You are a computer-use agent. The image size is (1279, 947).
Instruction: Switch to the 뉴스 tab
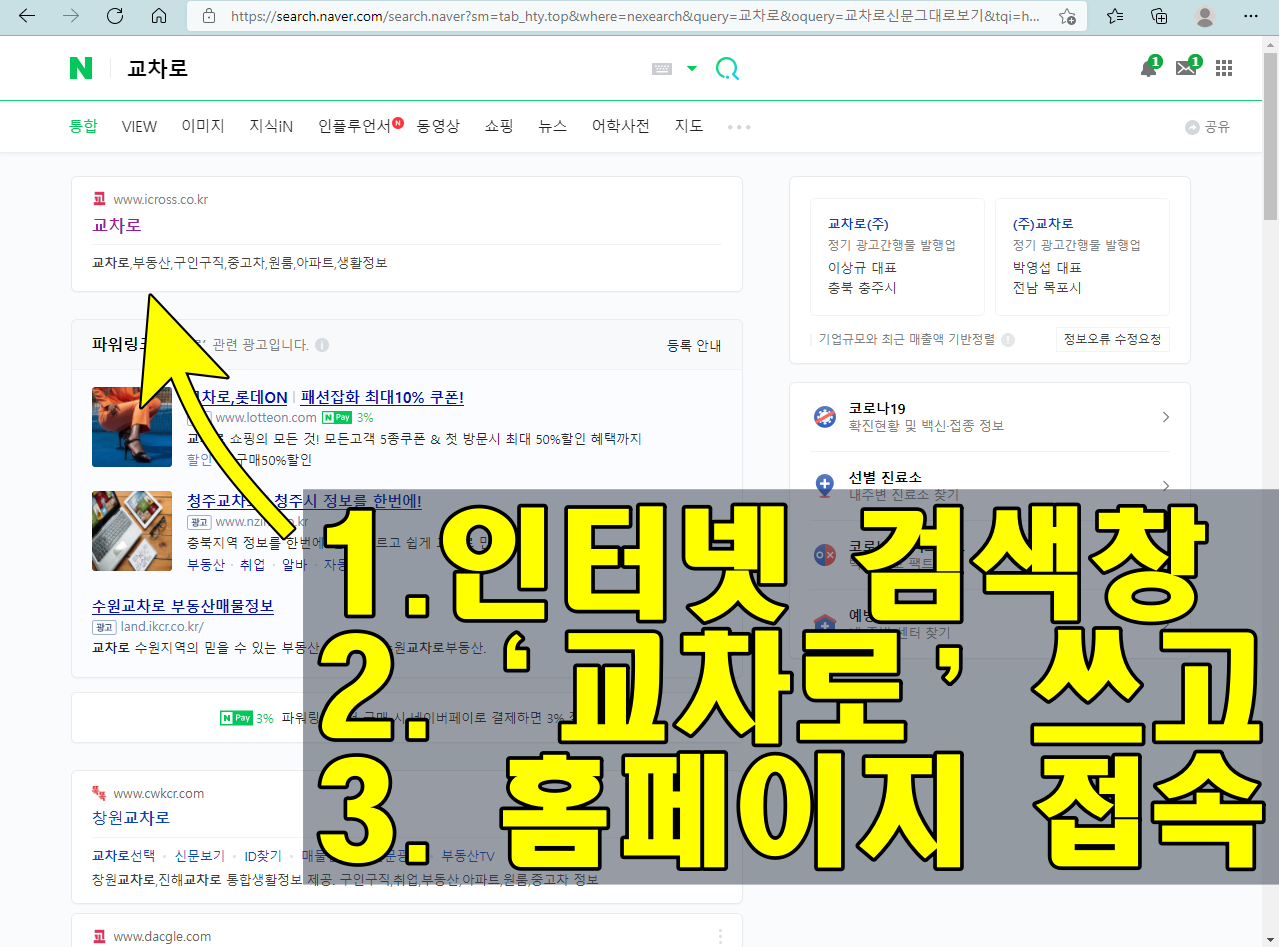click(552, 126)
